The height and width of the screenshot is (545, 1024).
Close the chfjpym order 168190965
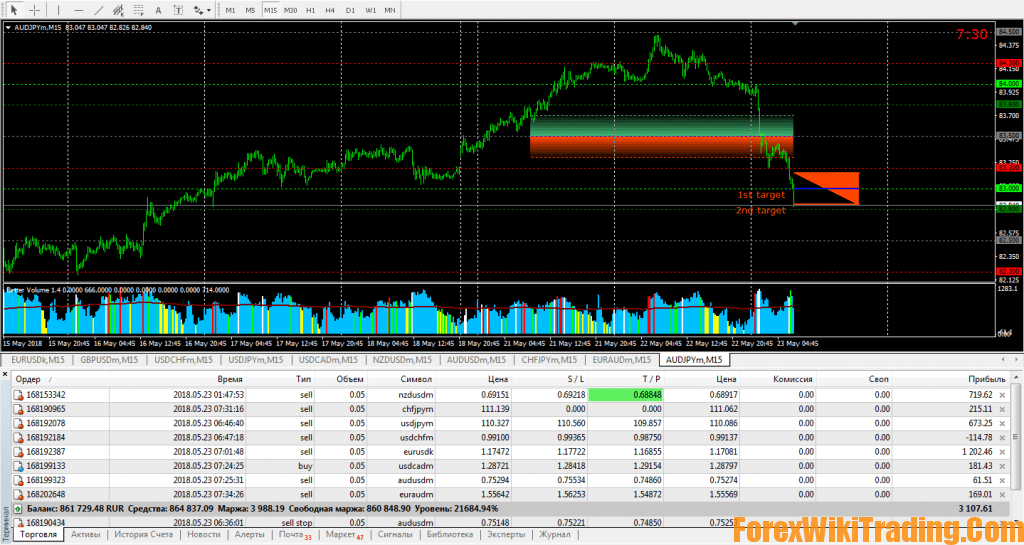(x=1002, y=409)
